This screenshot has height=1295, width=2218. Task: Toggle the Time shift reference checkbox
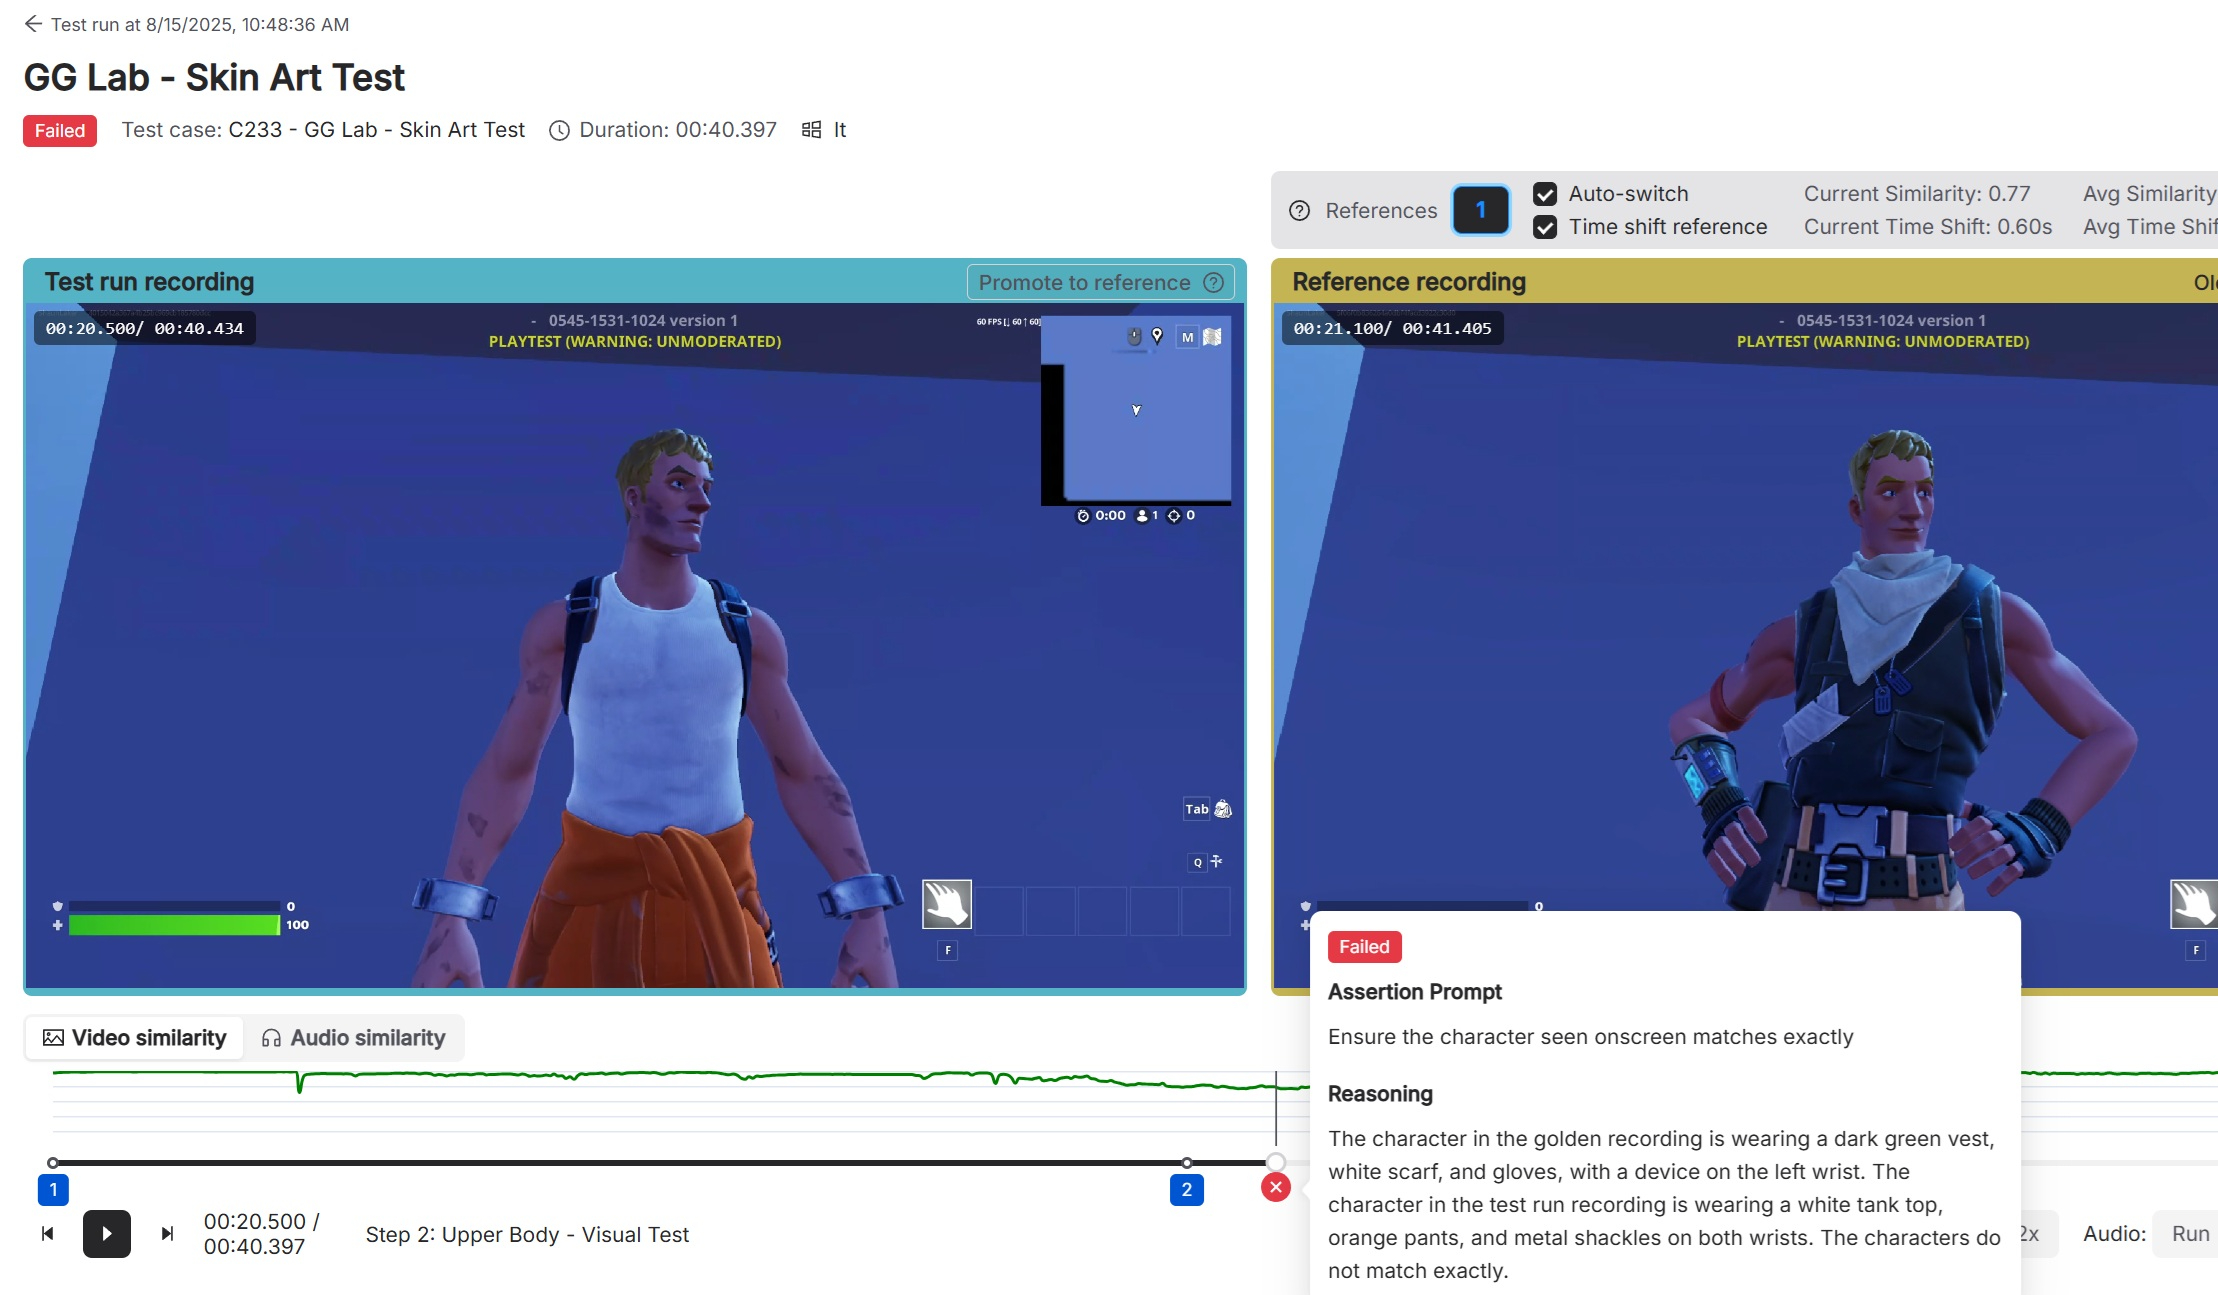(1545, 227)
